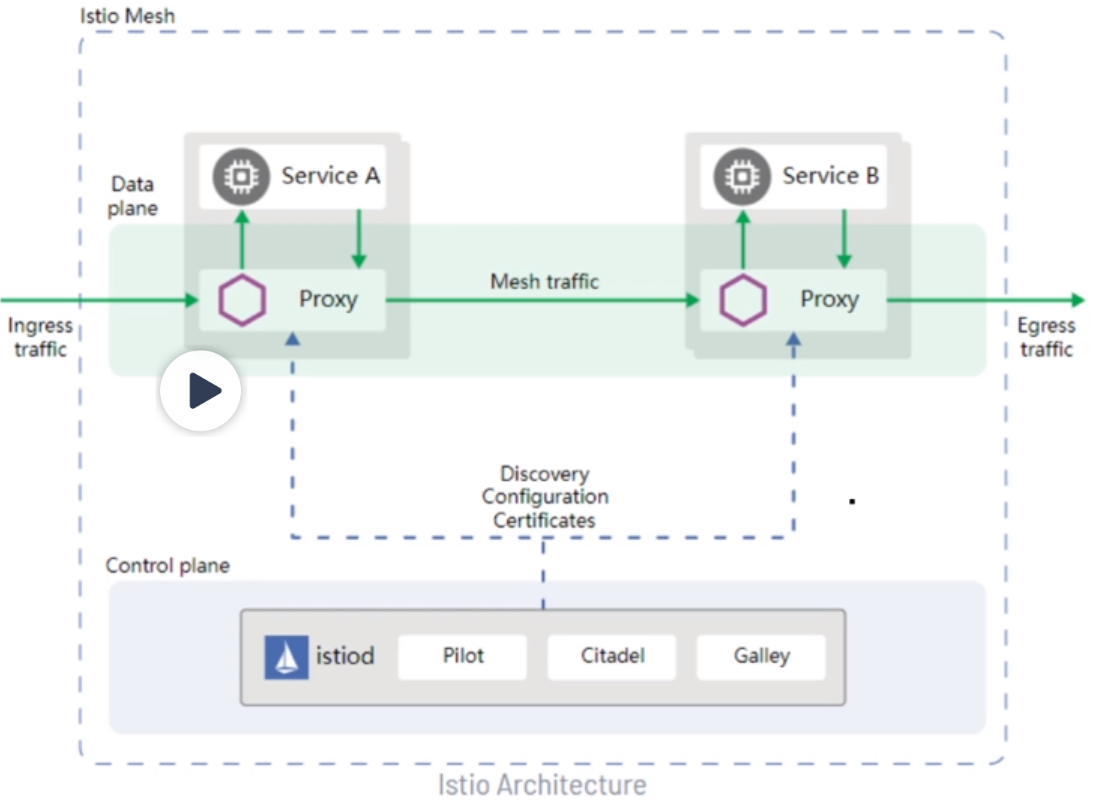Click the 'Control plane' label
This screenshot has width=1093, height=803.
pyautogui.click(x=167, y=565)
